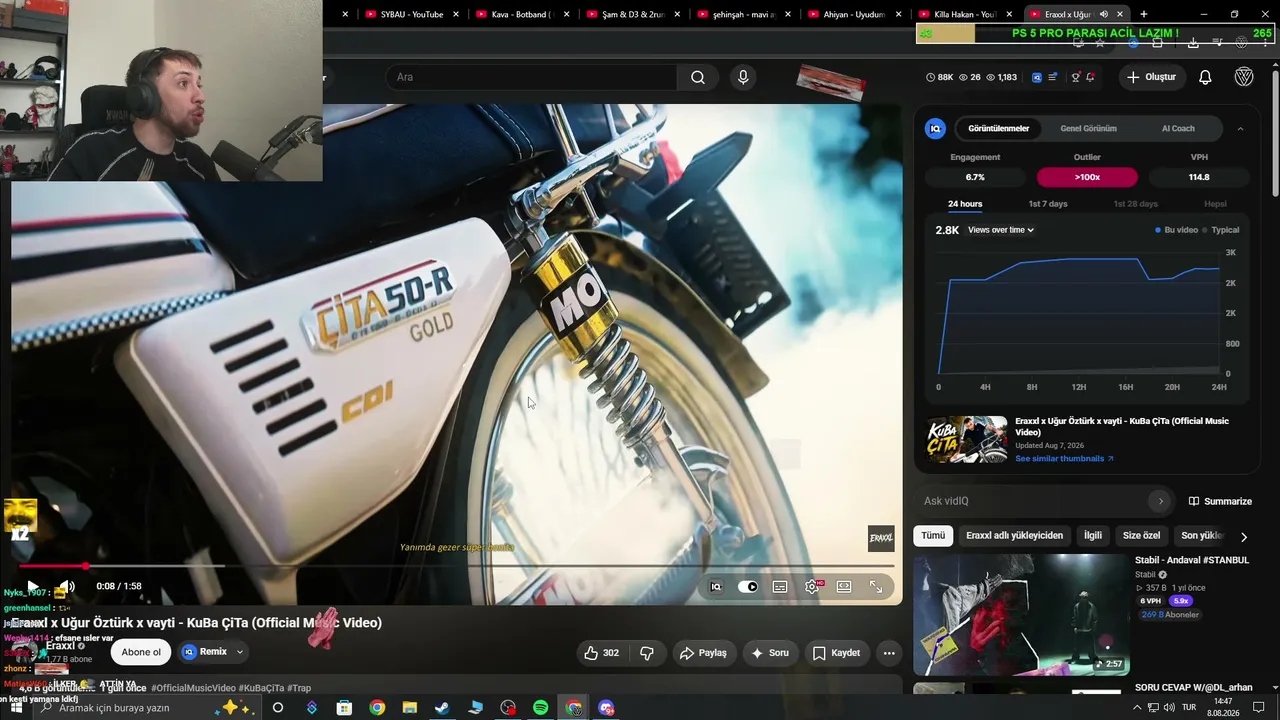Image resolution: width=1280 pixels, height=720 pixels.
Task: Start voice search with the microphone
Action: point(743,77)
